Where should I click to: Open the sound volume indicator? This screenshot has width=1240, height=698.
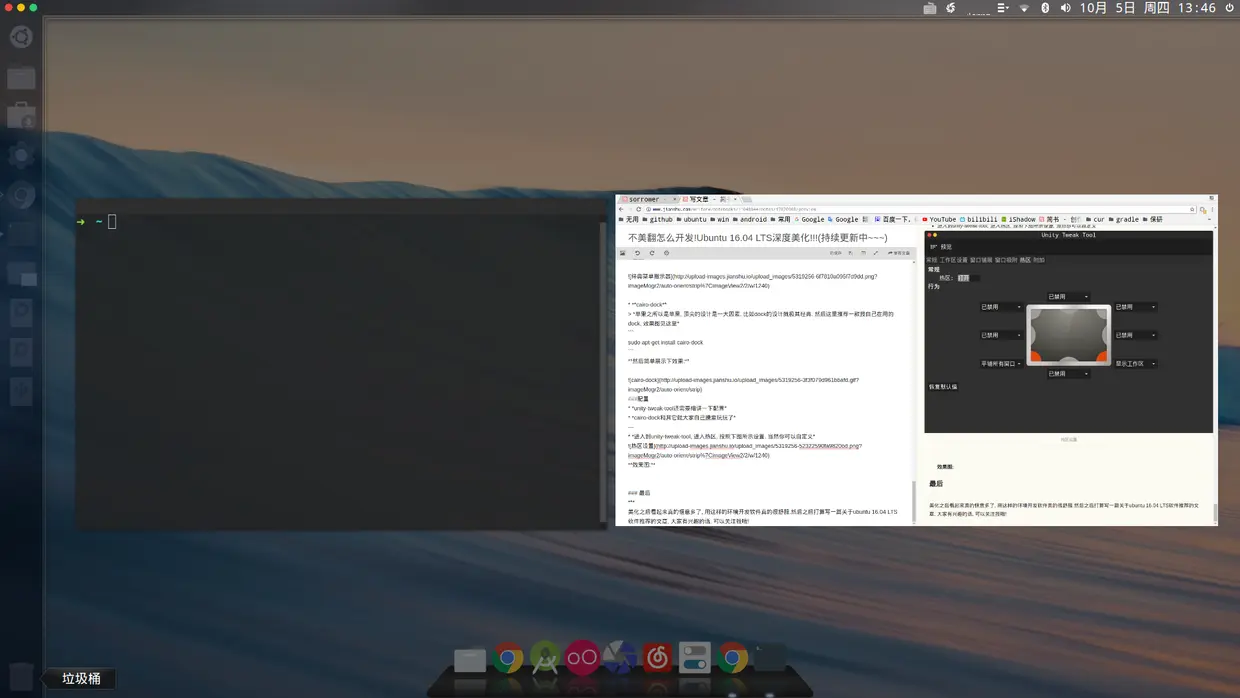(1065, 8)
